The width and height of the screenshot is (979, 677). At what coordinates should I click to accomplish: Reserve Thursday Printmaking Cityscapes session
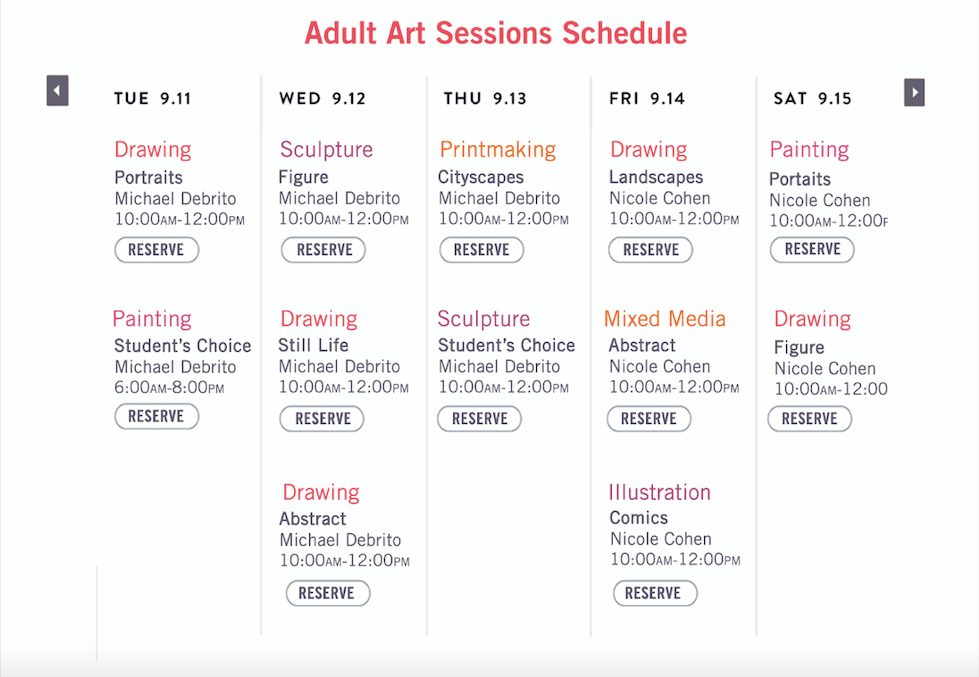pos(481,250)
